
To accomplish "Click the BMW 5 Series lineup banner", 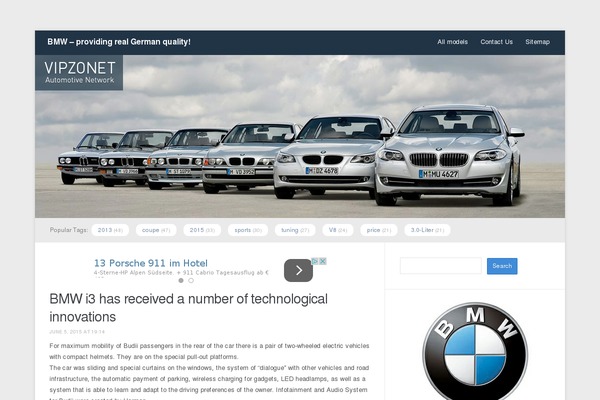I will point(300,136).
